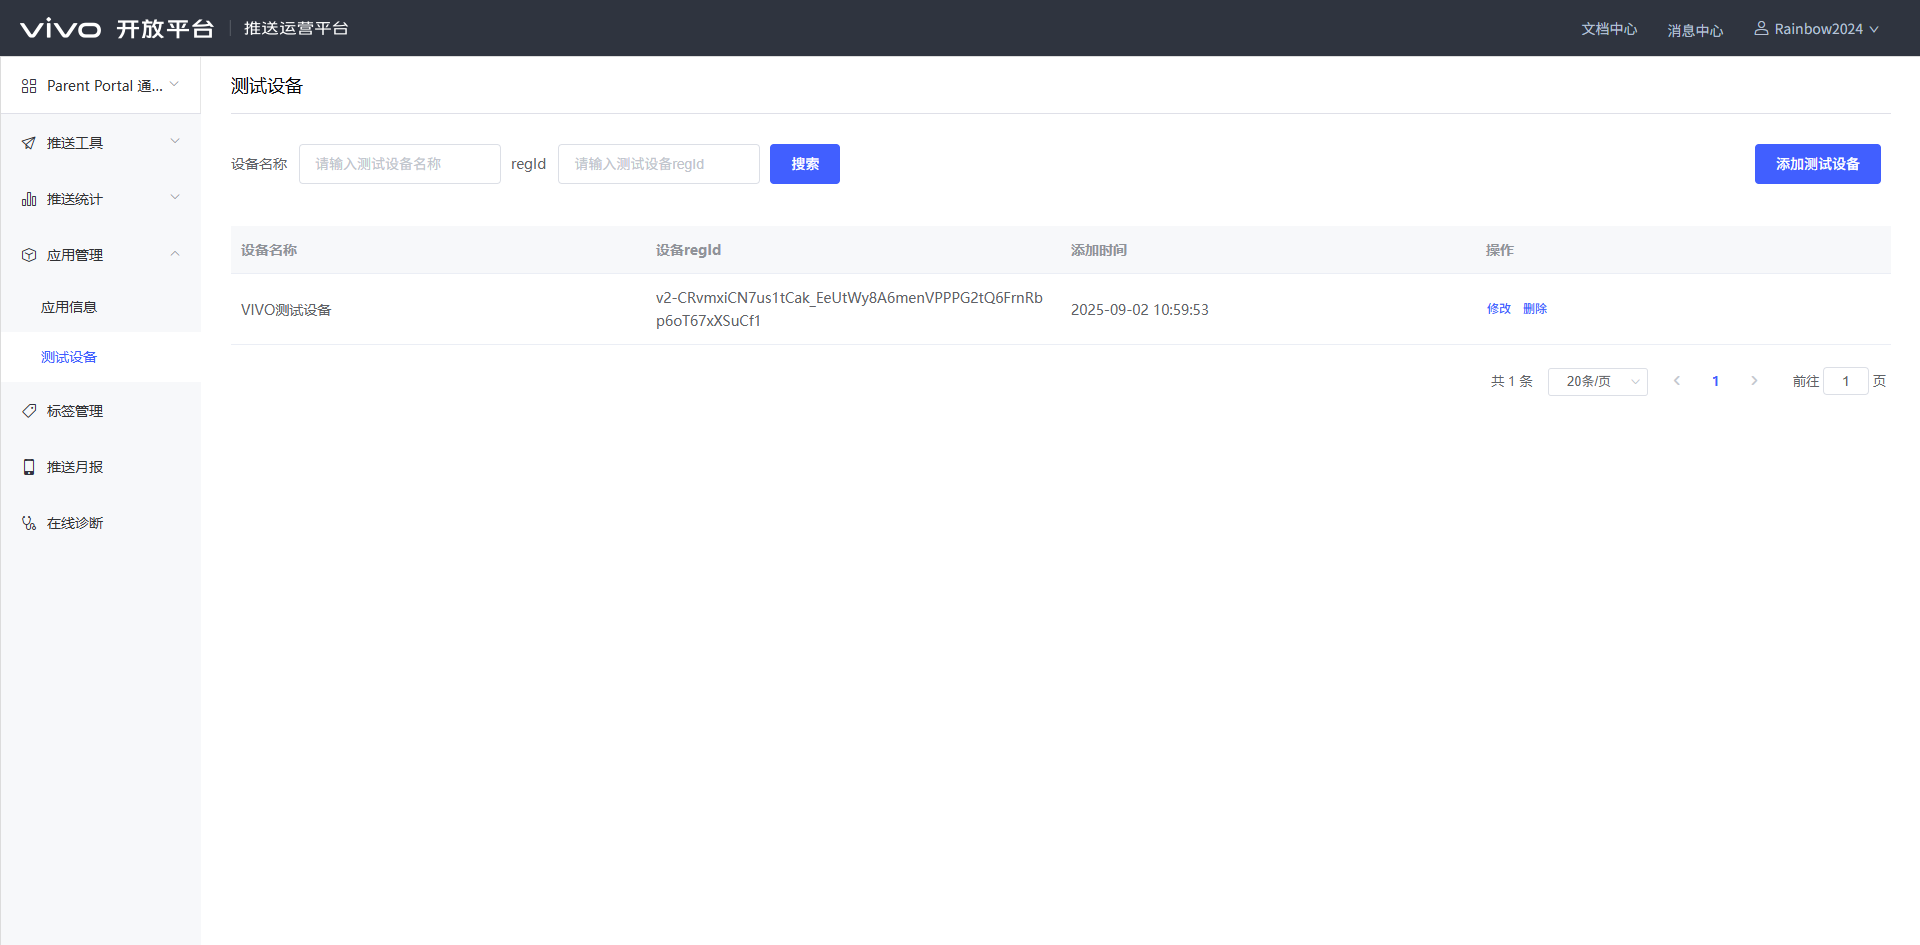Click the 前往 page number input box
The image size is (1920, 945).
tap(1846, 381)
